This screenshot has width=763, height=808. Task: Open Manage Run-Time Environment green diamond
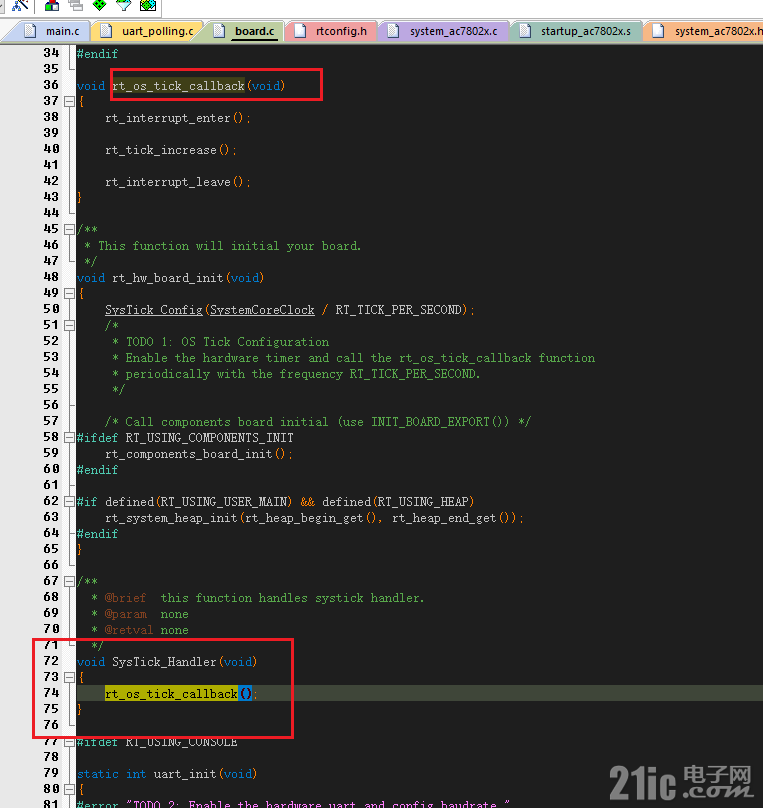(x=99, y=5)
